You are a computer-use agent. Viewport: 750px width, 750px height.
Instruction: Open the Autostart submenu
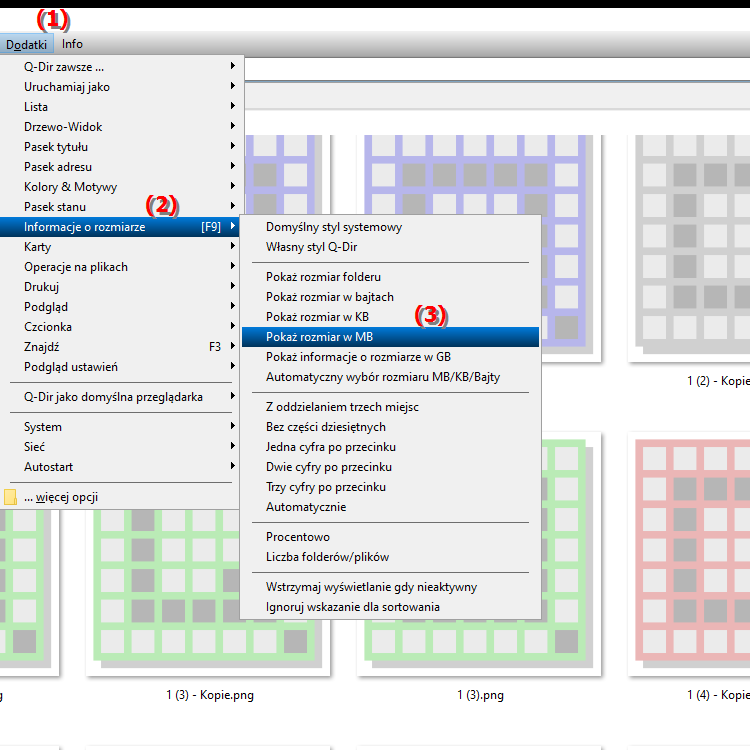[121, 467]
